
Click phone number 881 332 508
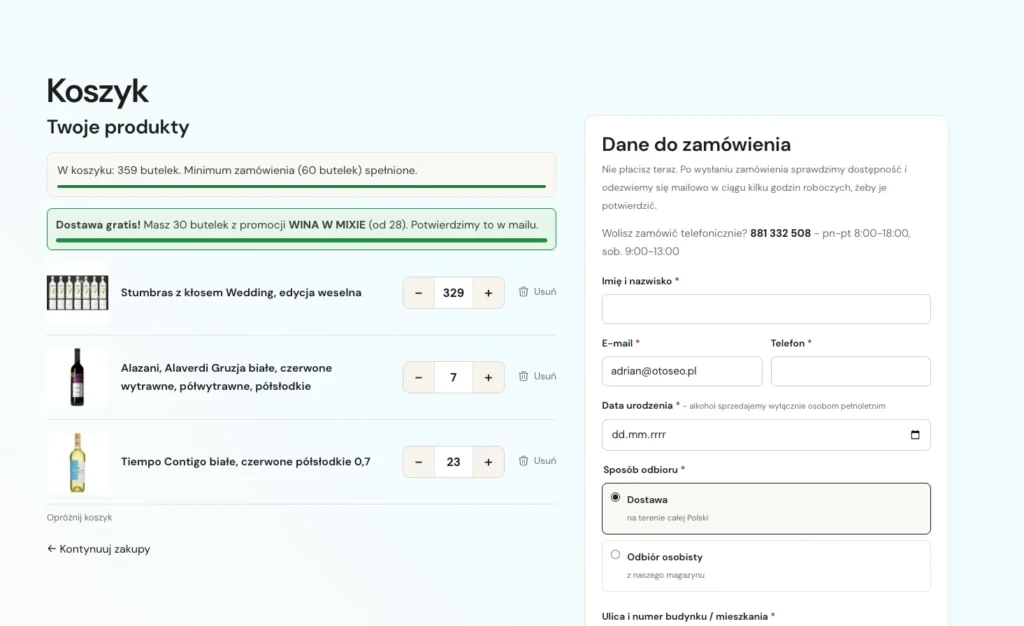click(x=780, y=233)
